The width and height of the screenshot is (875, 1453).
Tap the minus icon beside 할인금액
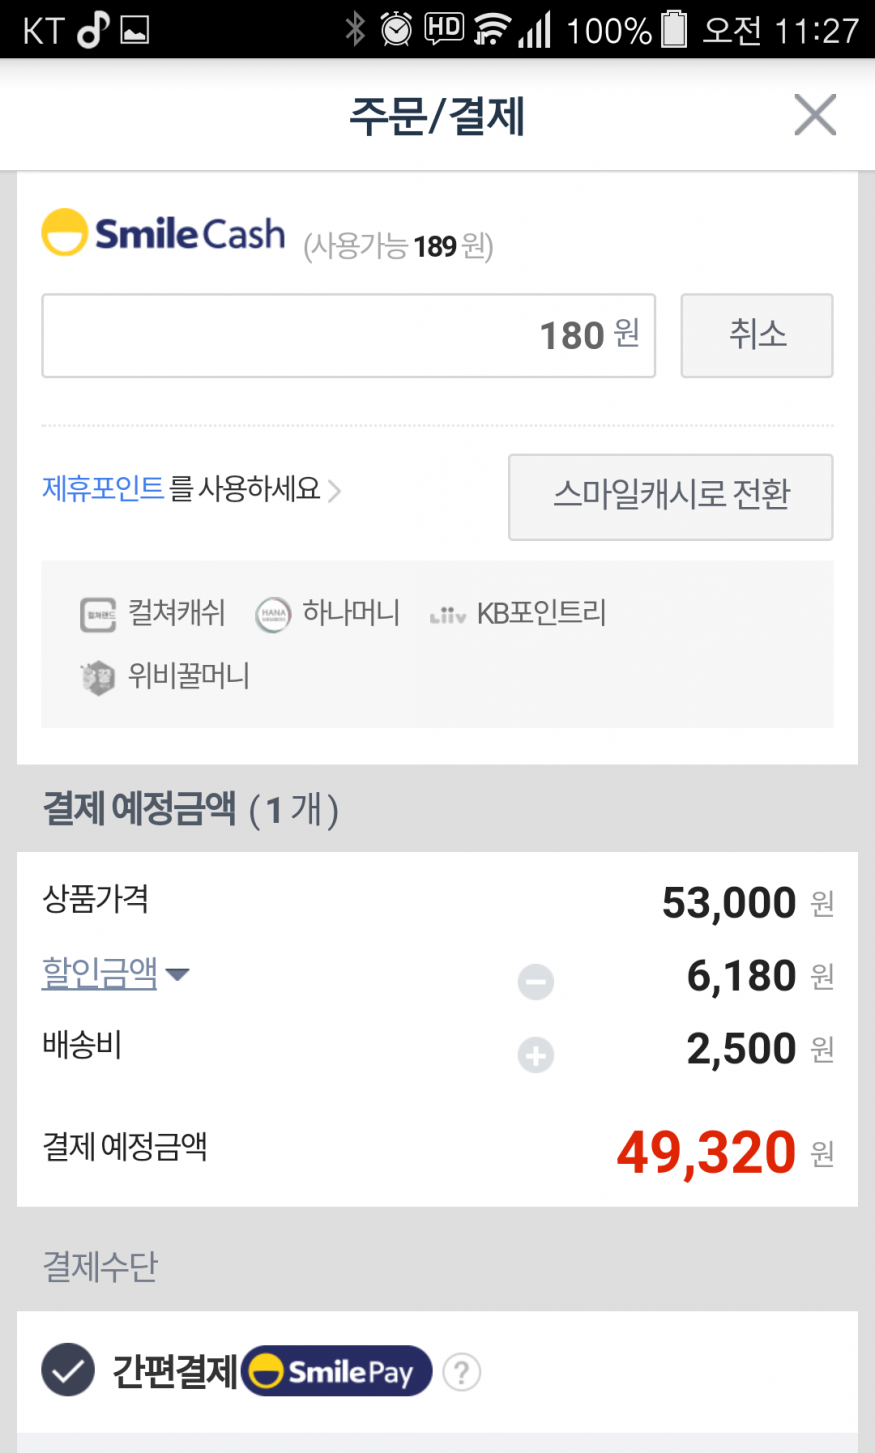pos(535,981)
